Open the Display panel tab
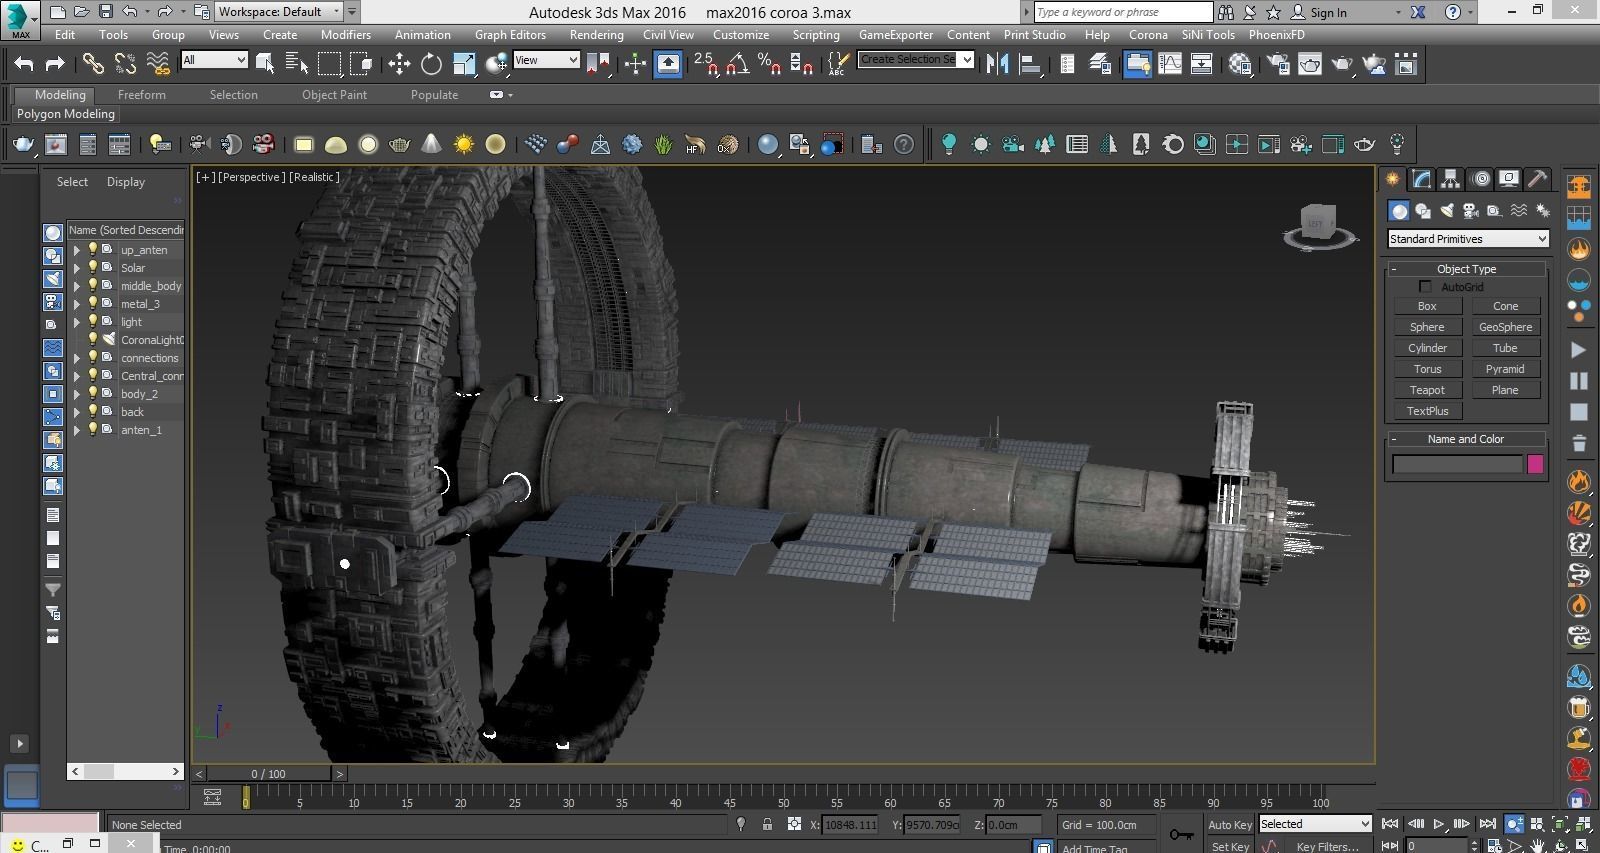Viewport: 1600px width, 853px height. [1509, 179]
